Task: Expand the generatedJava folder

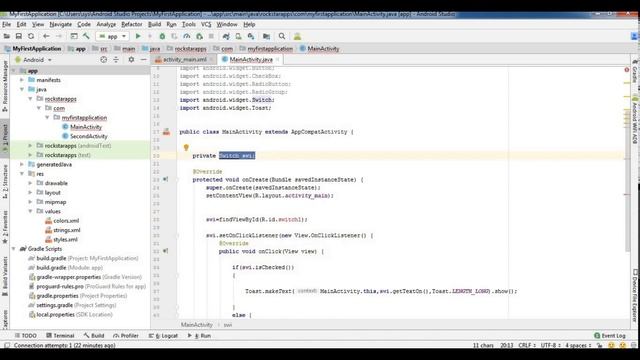Action: point(22,164)
